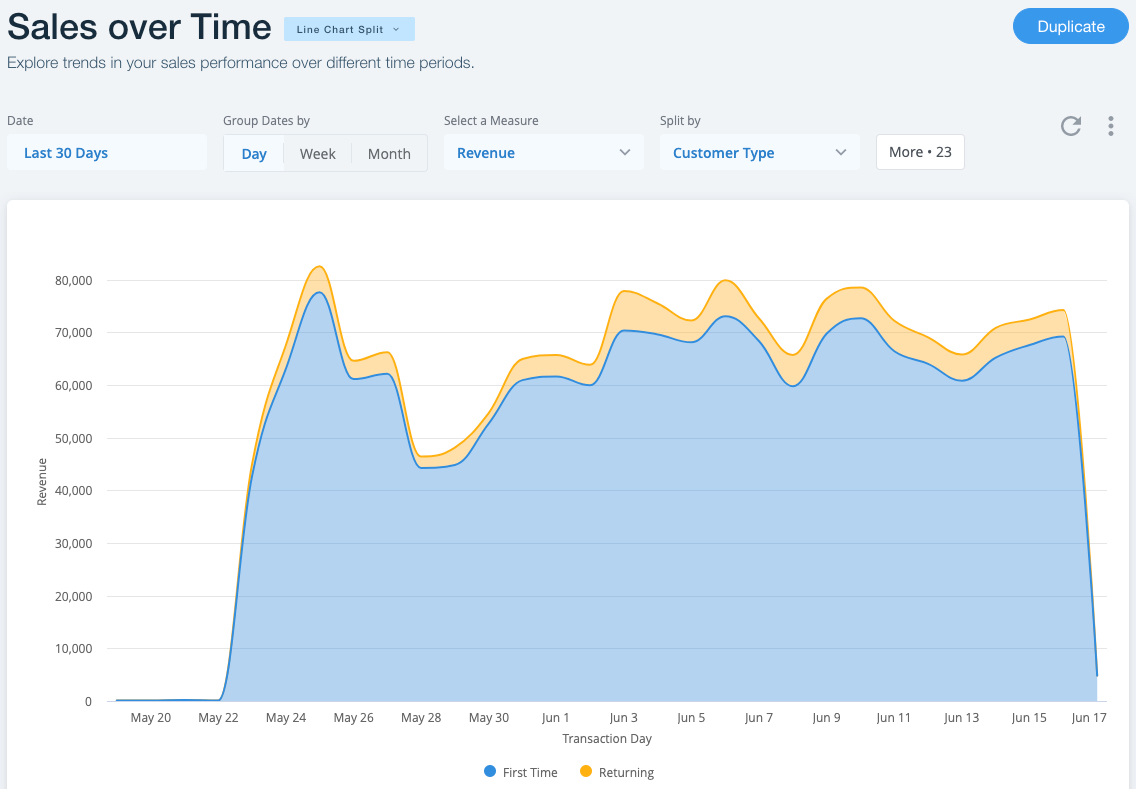The image size is (1136, 789).
Task: Click the Customer Type dropdown's chevron arrow
Action: (x=842, y=153)
